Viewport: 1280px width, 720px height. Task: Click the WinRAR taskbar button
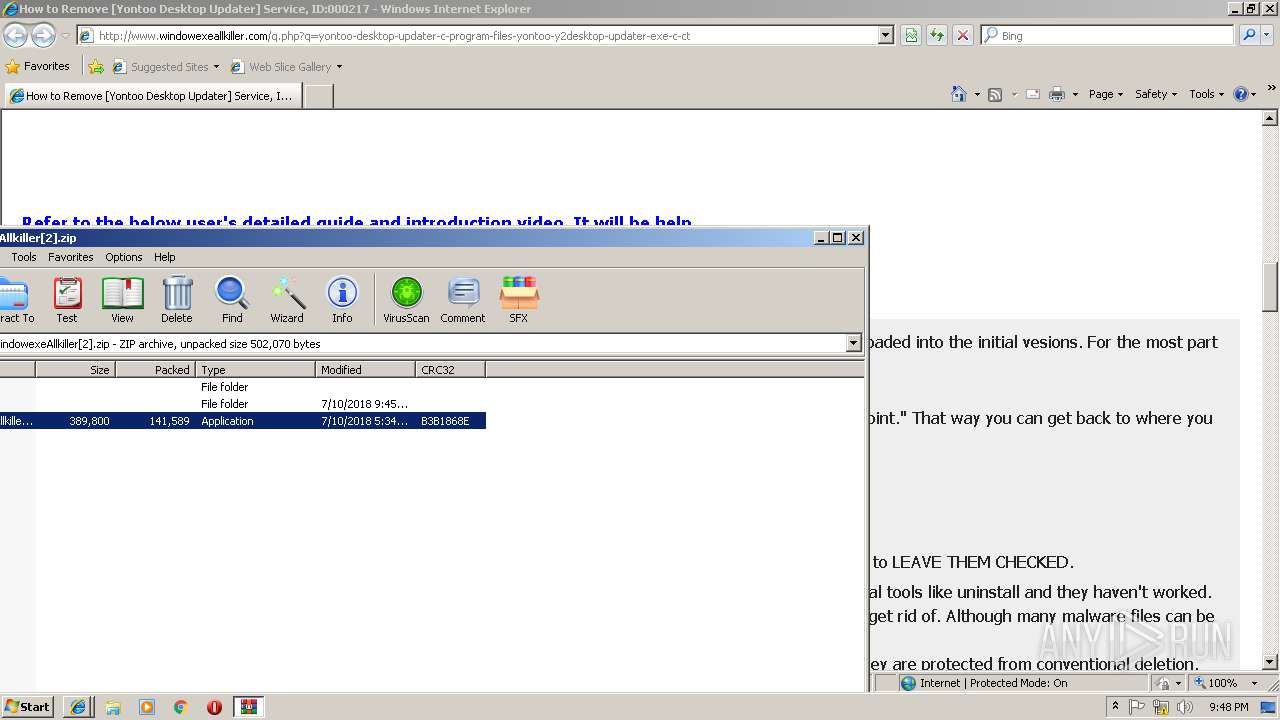[249, 707]
